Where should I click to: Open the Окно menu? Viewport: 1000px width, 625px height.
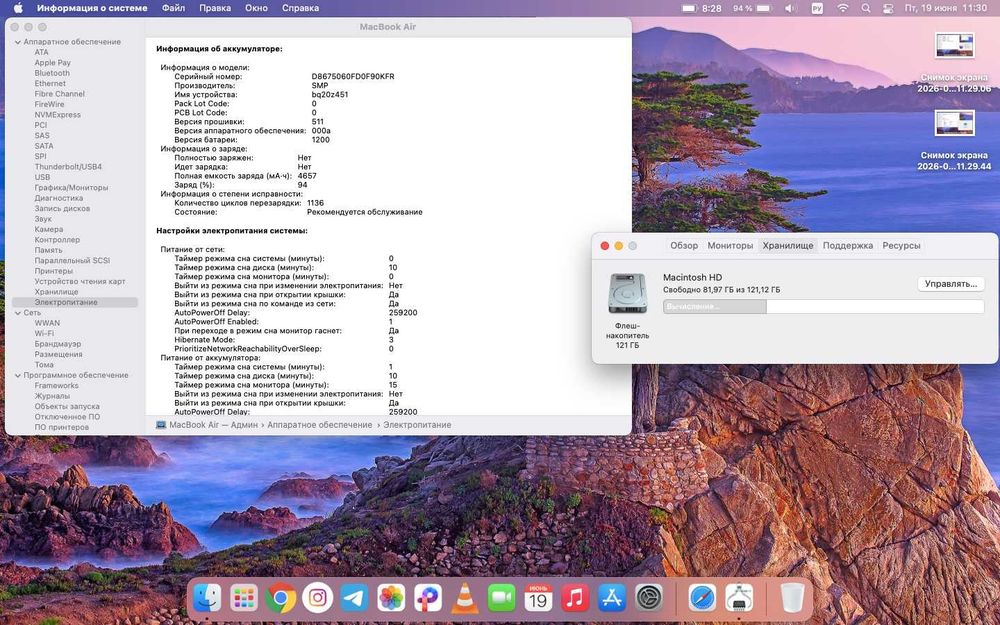256,8
